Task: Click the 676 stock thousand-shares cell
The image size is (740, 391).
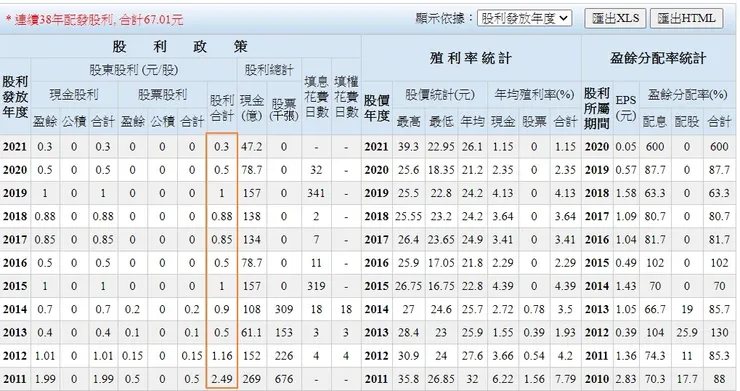Action: coord(284,379)
